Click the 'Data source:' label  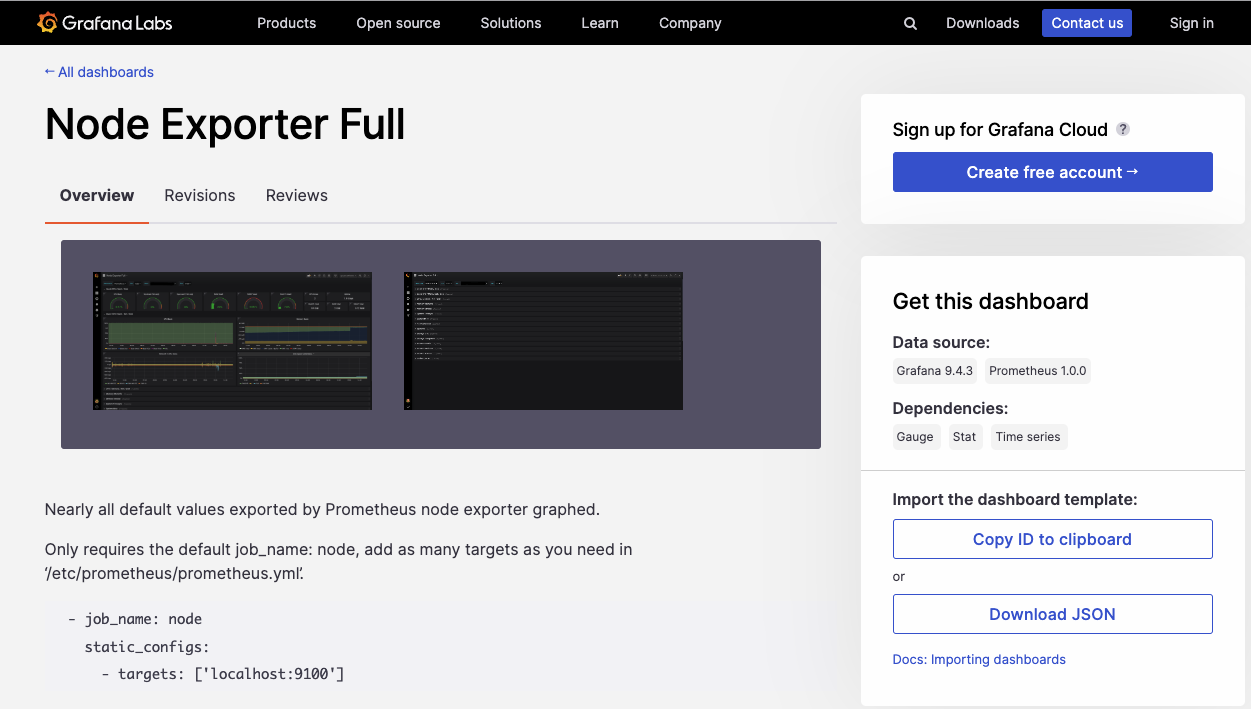(x=942, y=342)
